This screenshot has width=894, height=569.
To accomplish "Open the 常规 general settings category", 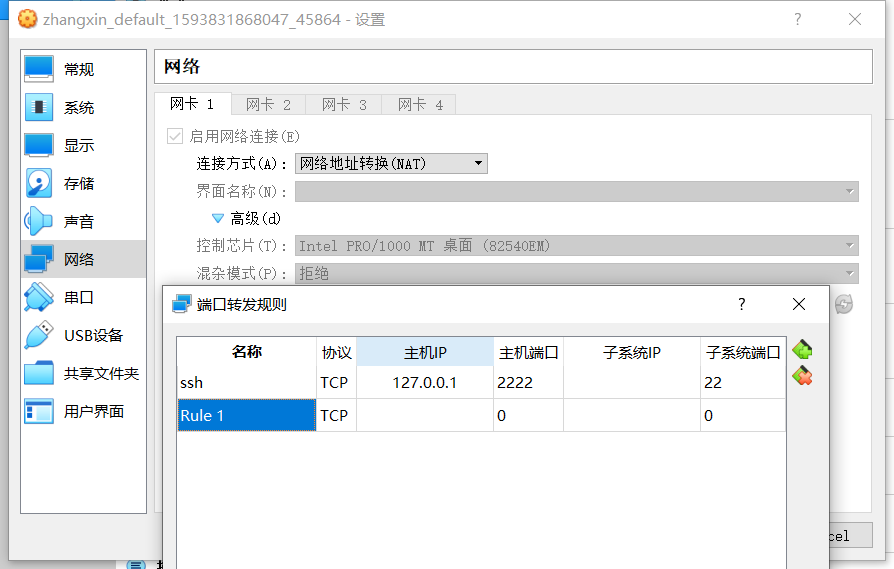I will (78, 69).
